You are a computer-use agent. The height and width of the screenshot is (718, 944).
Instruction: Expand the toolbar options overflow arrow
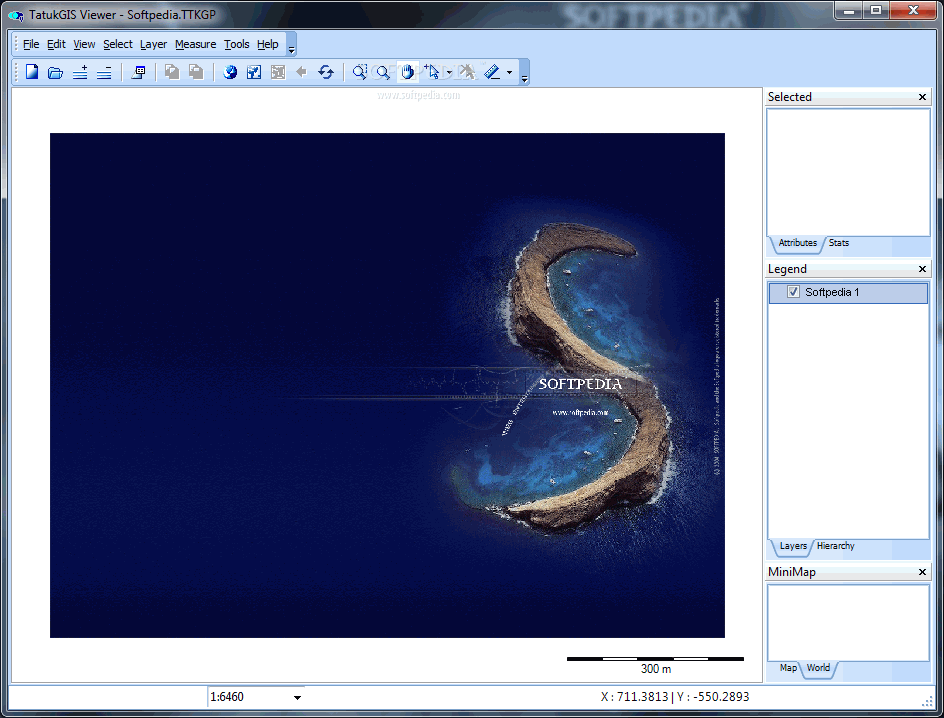(x=524, y=78)
